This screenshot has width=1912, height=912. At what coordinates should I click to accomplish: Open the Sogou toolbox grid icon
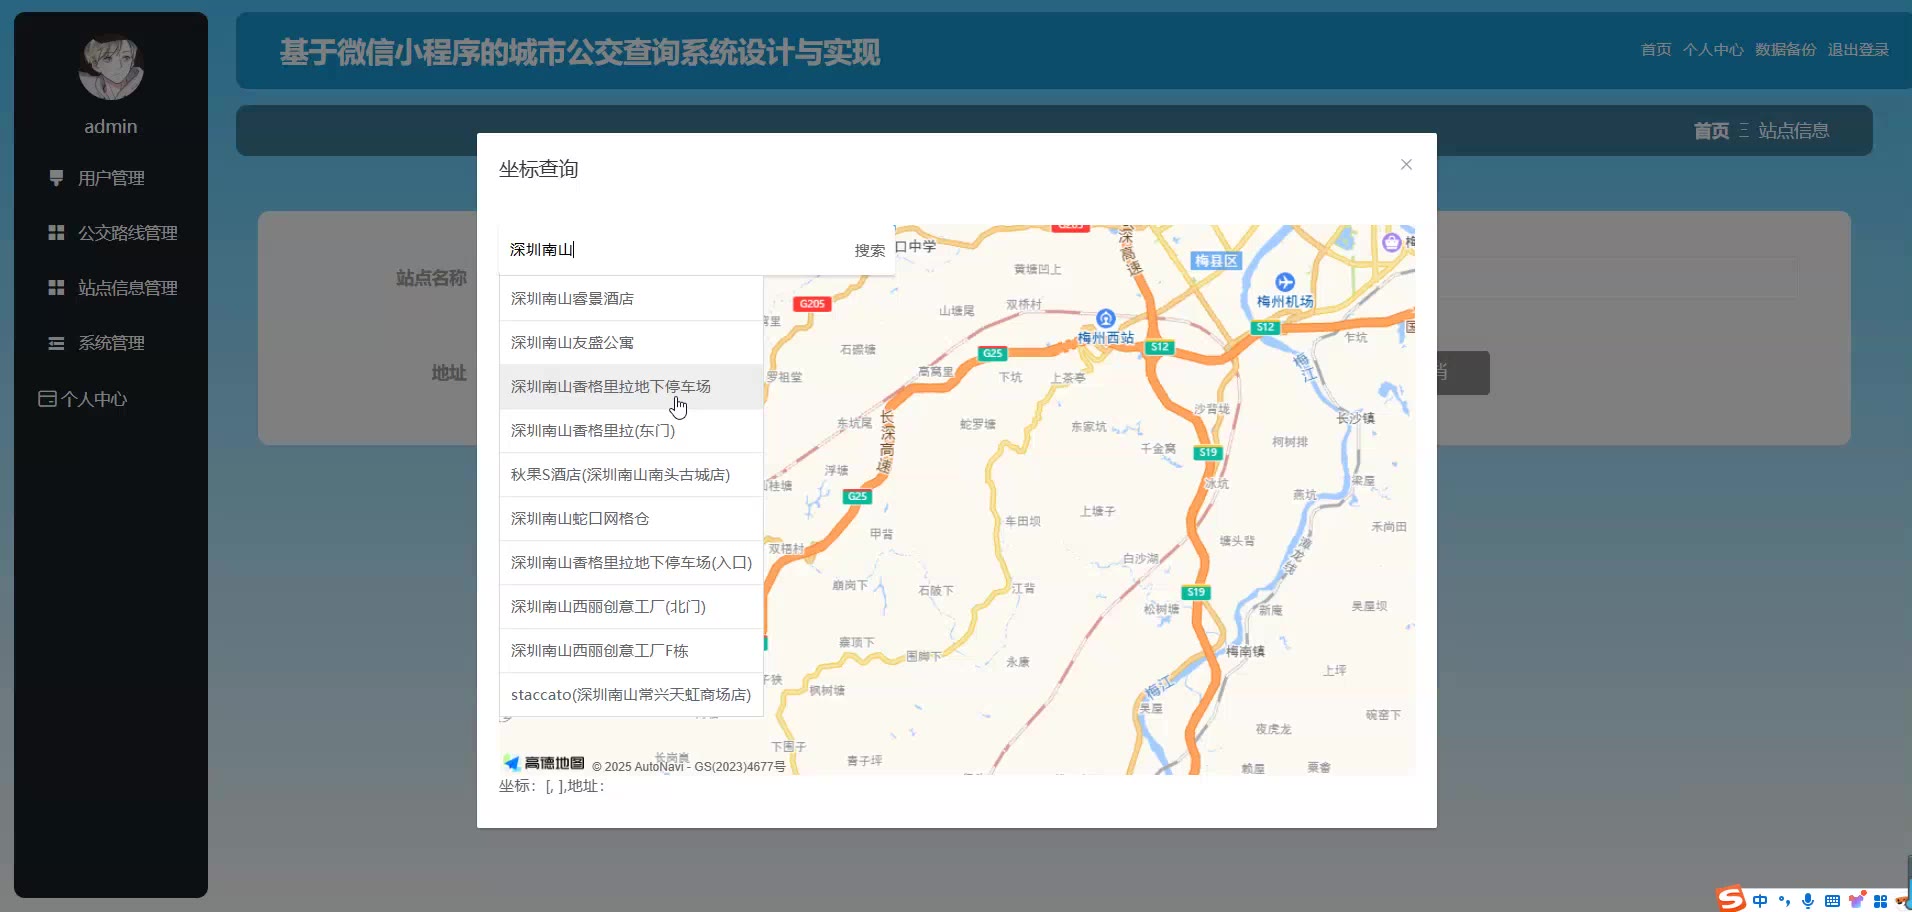[x=1880, y=901]
